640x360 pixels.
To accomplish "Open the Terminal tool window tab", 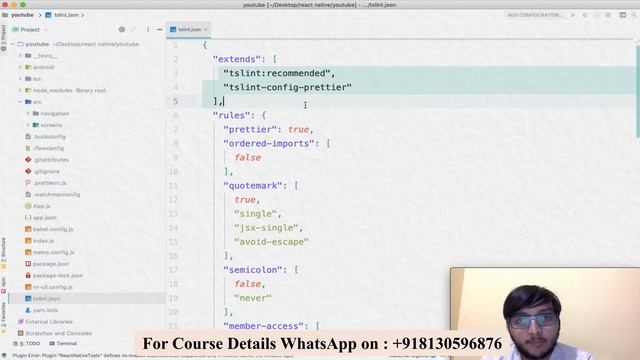I will [63, 344].
